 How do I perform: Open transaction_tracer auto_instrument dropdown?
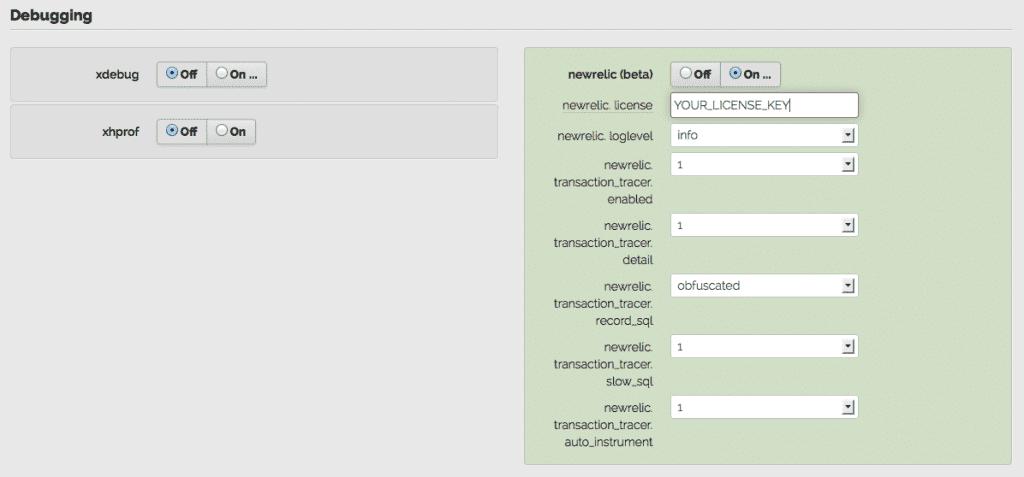[764, 407]
